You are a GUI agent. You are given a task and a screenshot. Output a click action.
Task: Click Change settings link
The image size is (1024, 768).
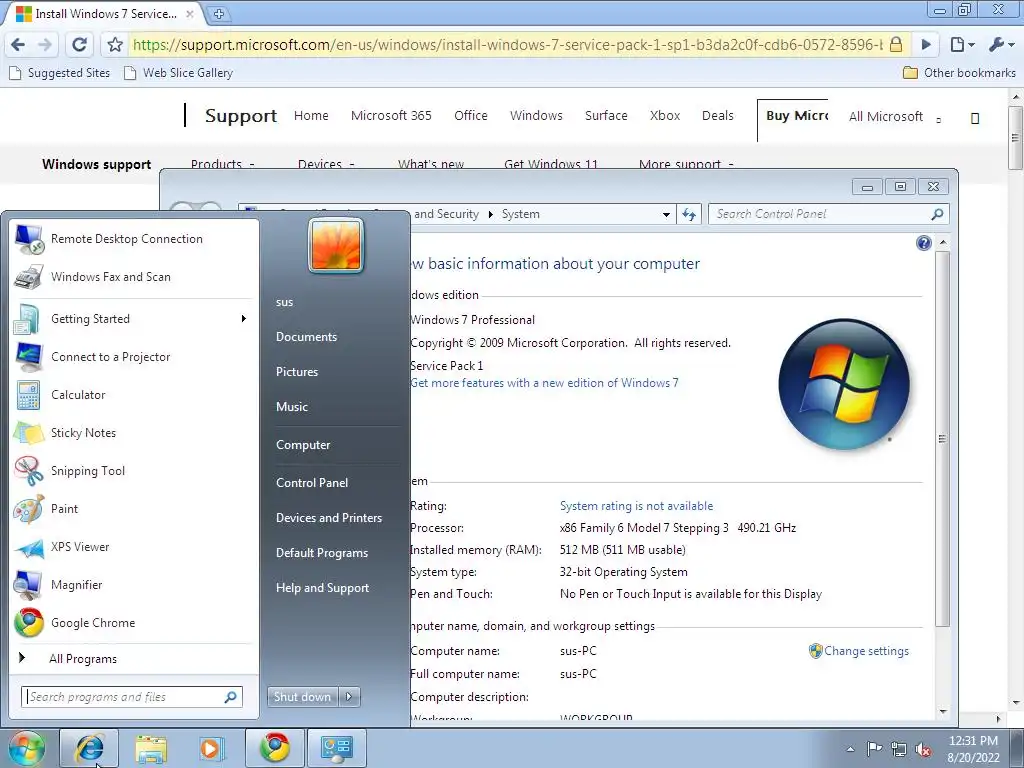pyautogui.click(x=866, y=651)
